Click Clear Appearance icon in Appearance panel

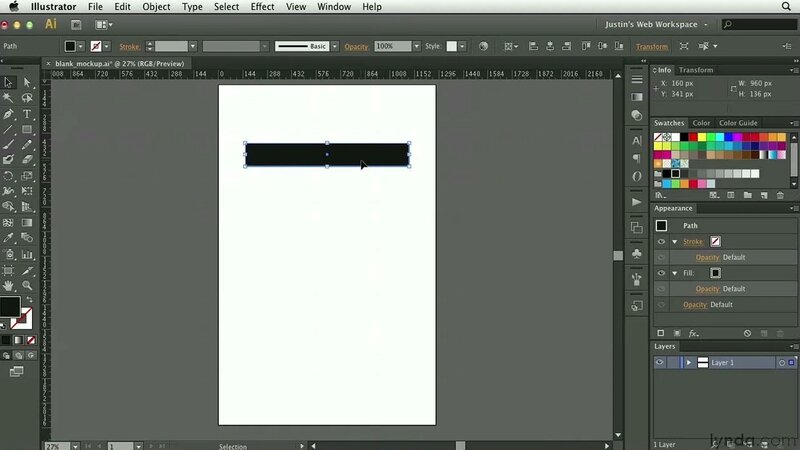click(x=747, y=333)
